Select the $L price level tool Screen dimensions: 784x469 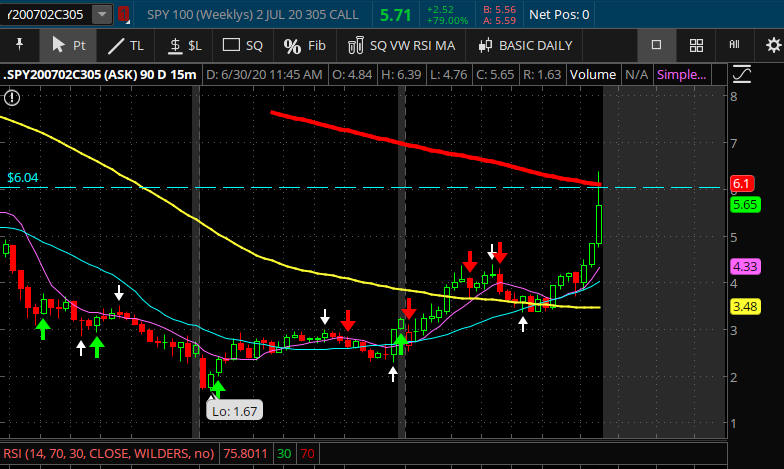pos(184,46)
